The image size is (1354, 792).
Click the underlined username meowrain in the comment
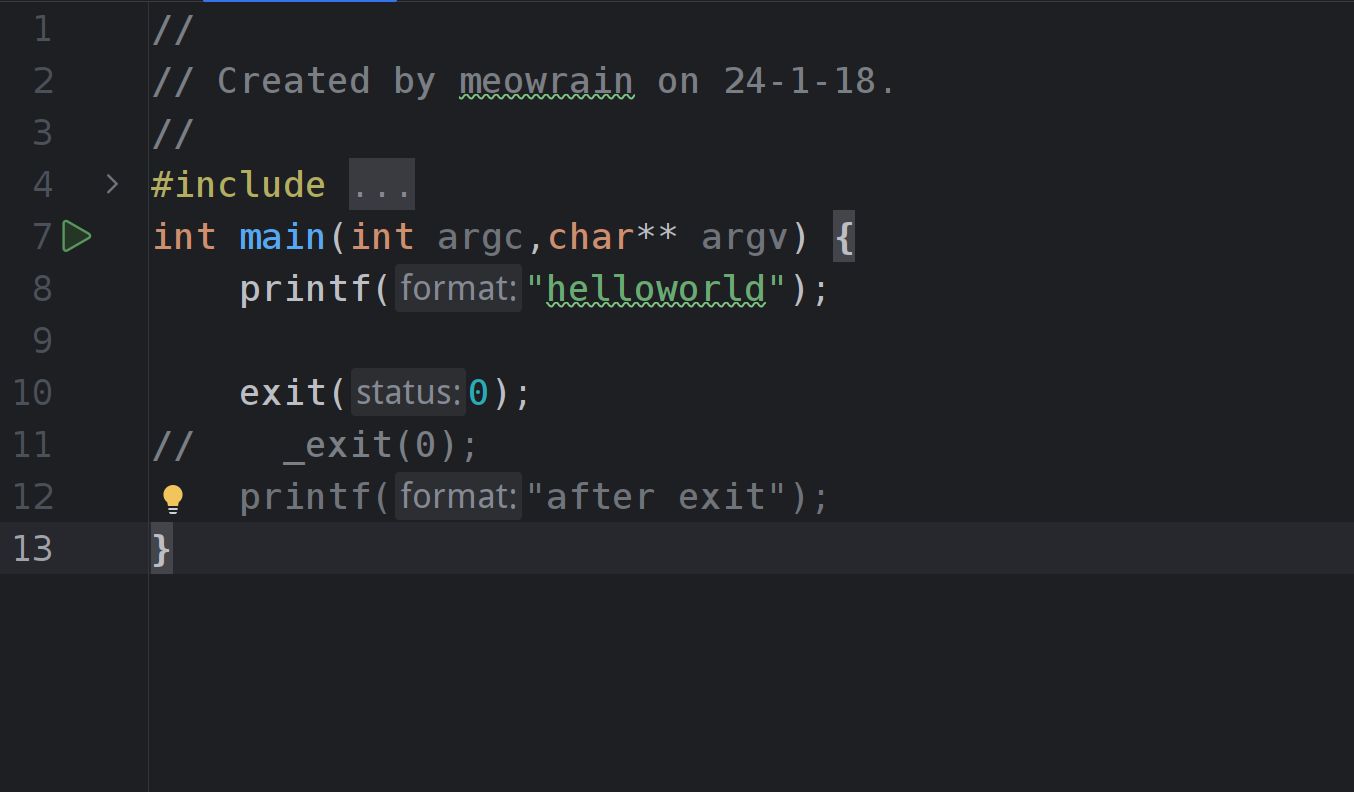546,82
